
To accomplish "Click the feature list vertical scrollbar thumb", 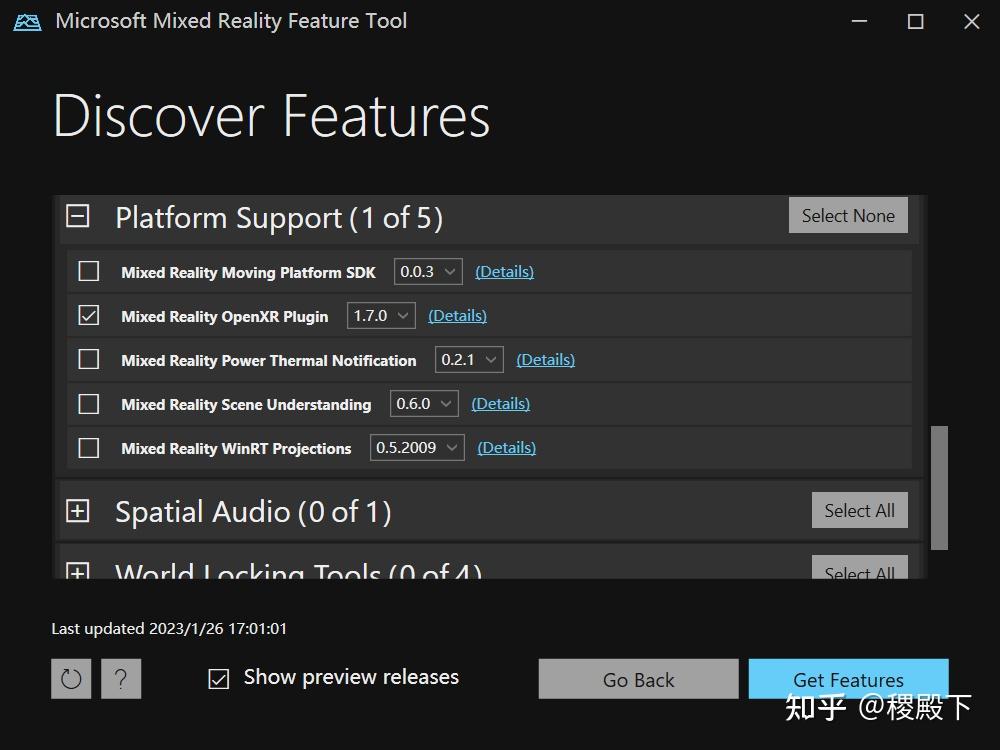I will point(939,487).
